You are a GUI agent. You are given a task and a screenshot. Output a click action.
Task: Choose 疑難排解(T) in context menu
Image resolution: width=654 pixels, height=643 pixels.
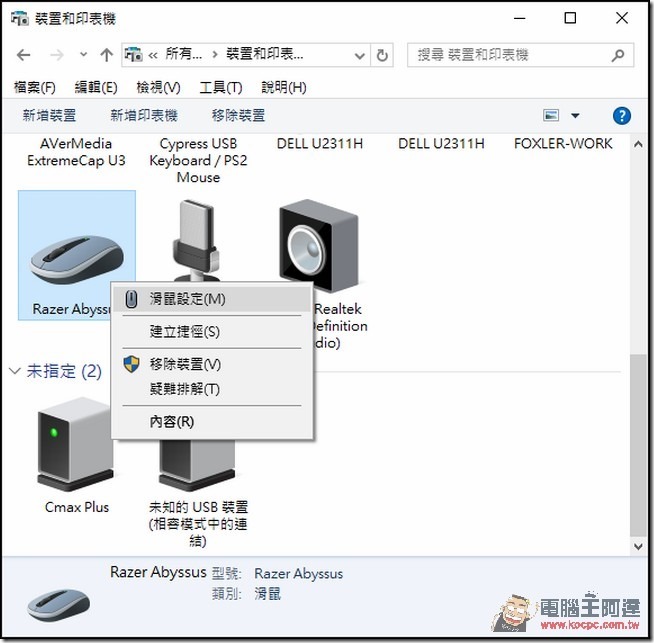[x=212, y=389]
